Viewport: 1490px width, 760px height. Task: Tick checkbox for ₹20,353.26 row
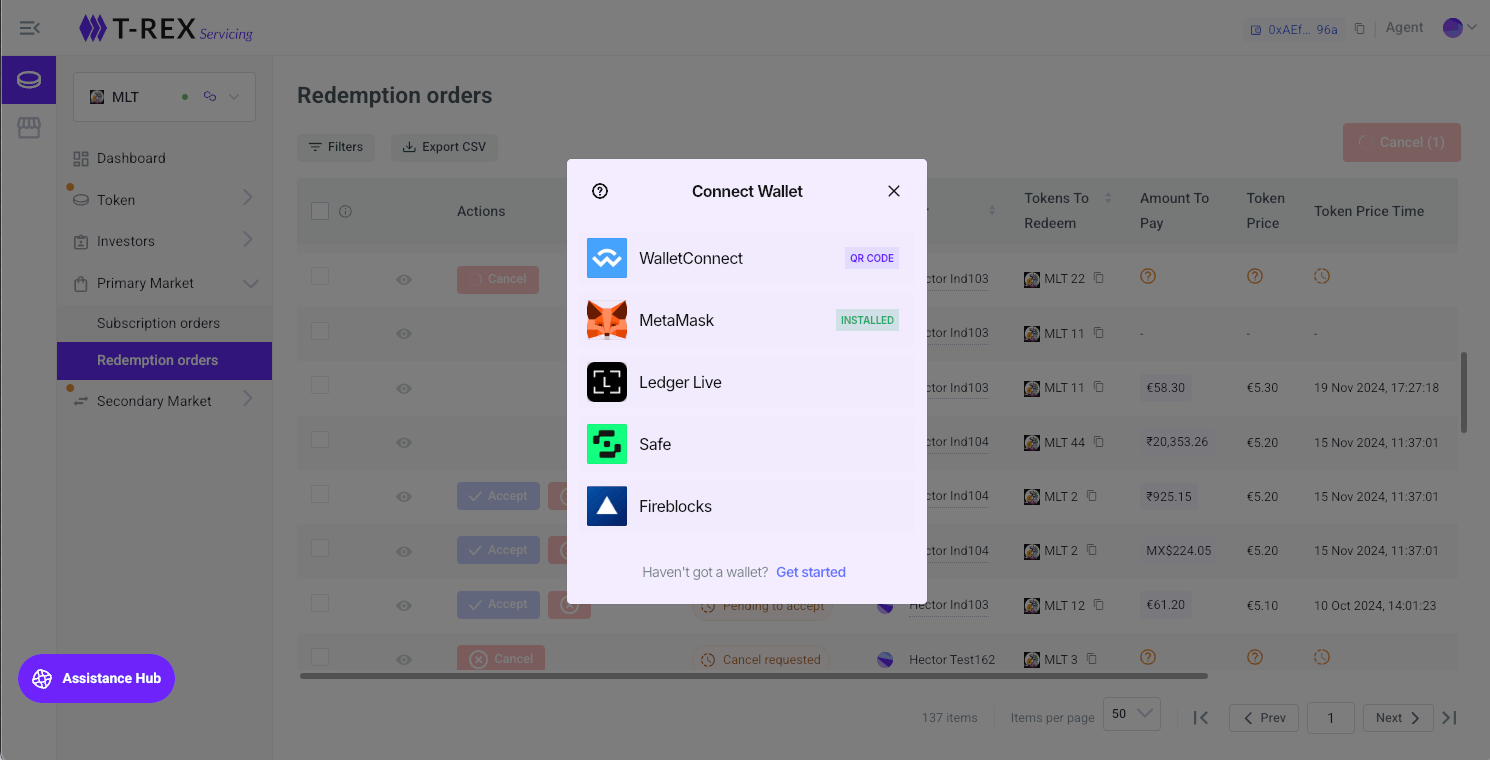click(x=320, y=440)
